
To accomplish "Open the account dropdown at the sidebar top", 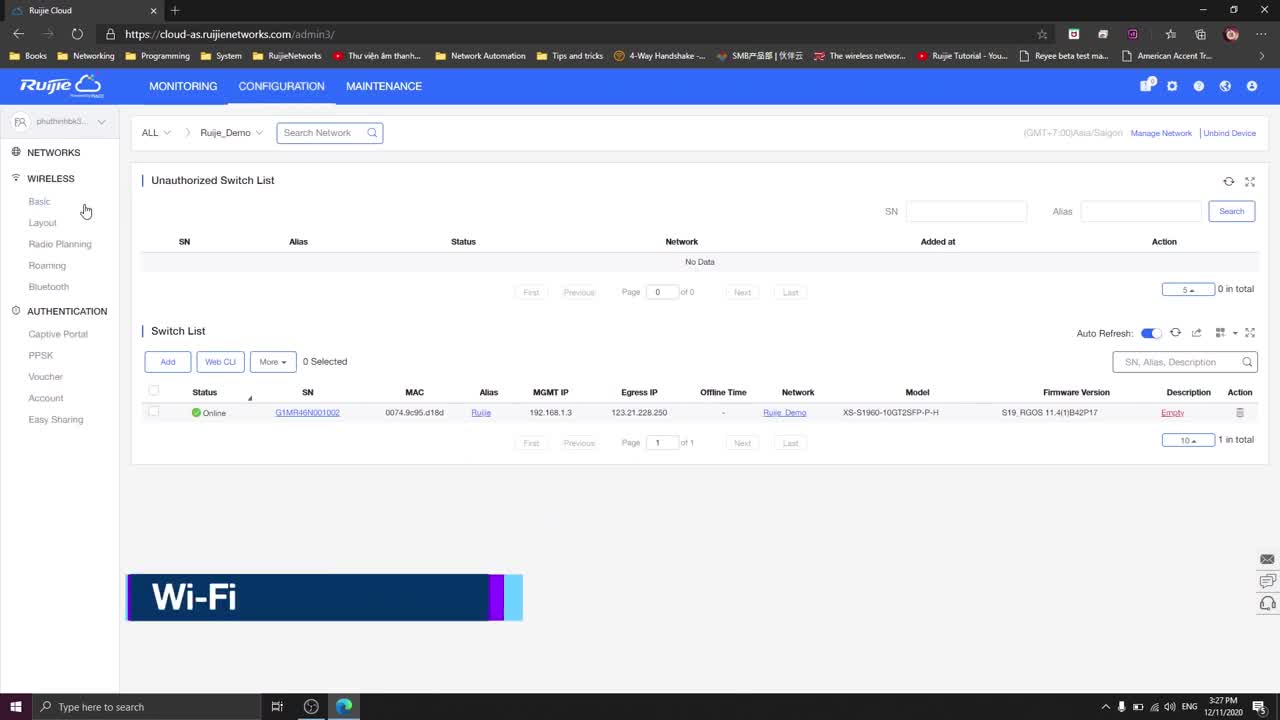I will pos(60,121).
